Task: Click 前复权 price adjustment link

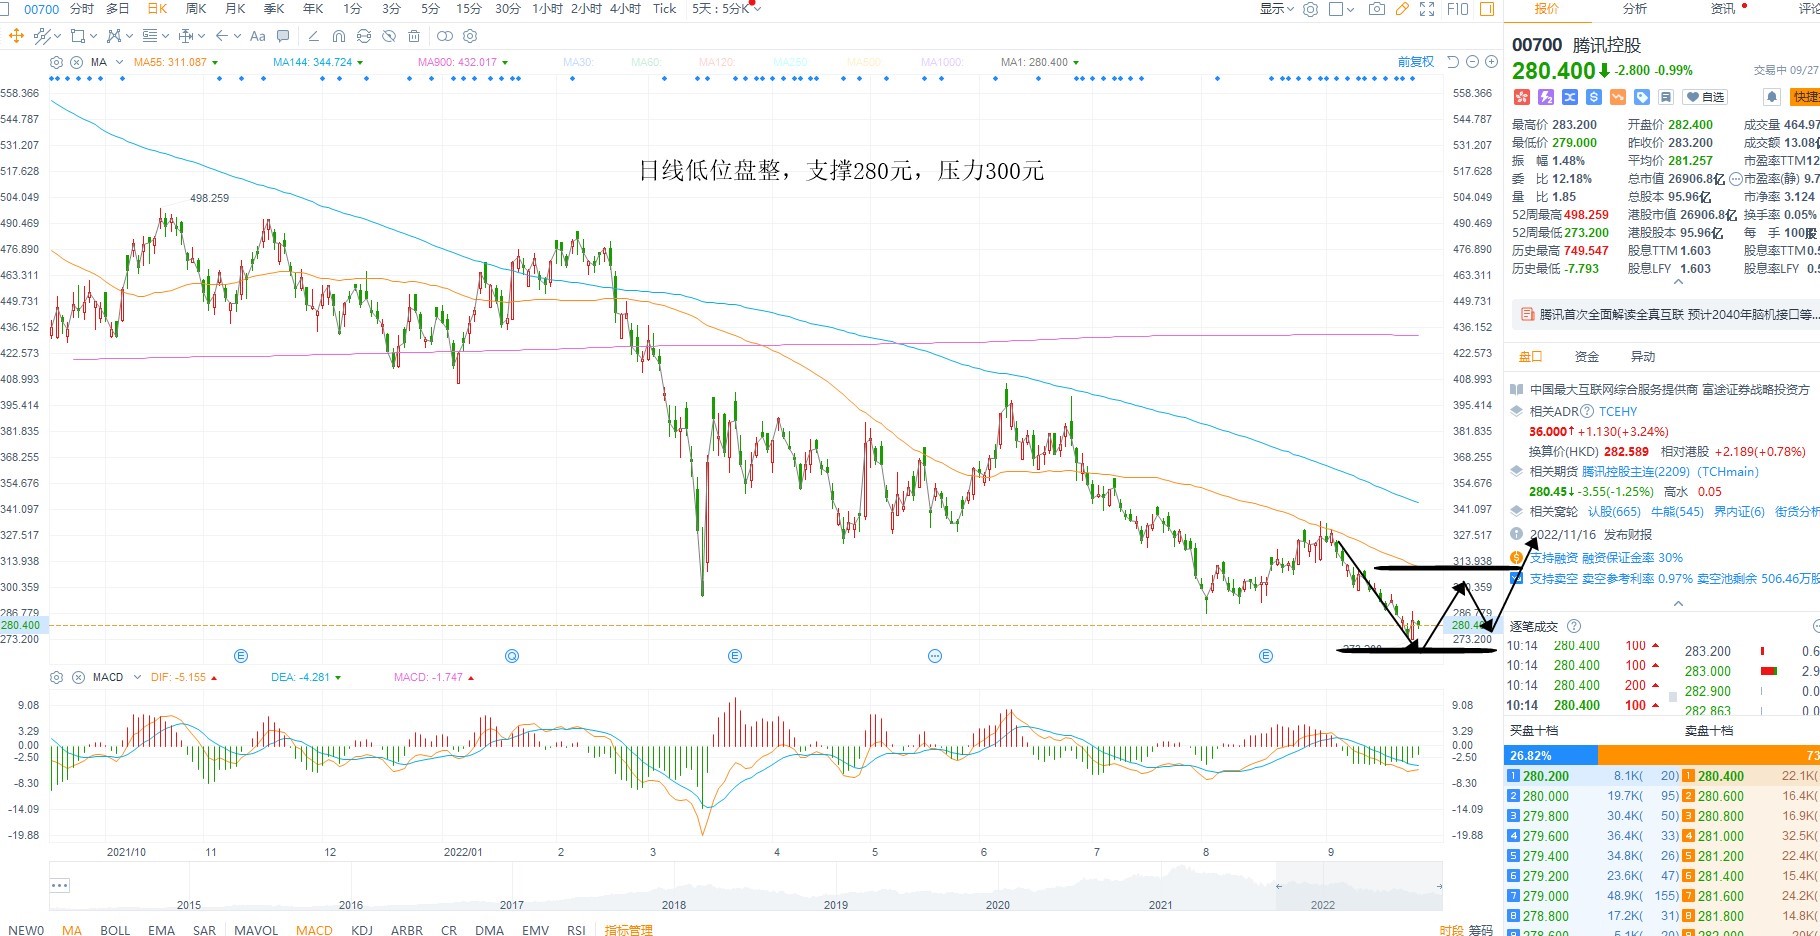Action: 1416,62
